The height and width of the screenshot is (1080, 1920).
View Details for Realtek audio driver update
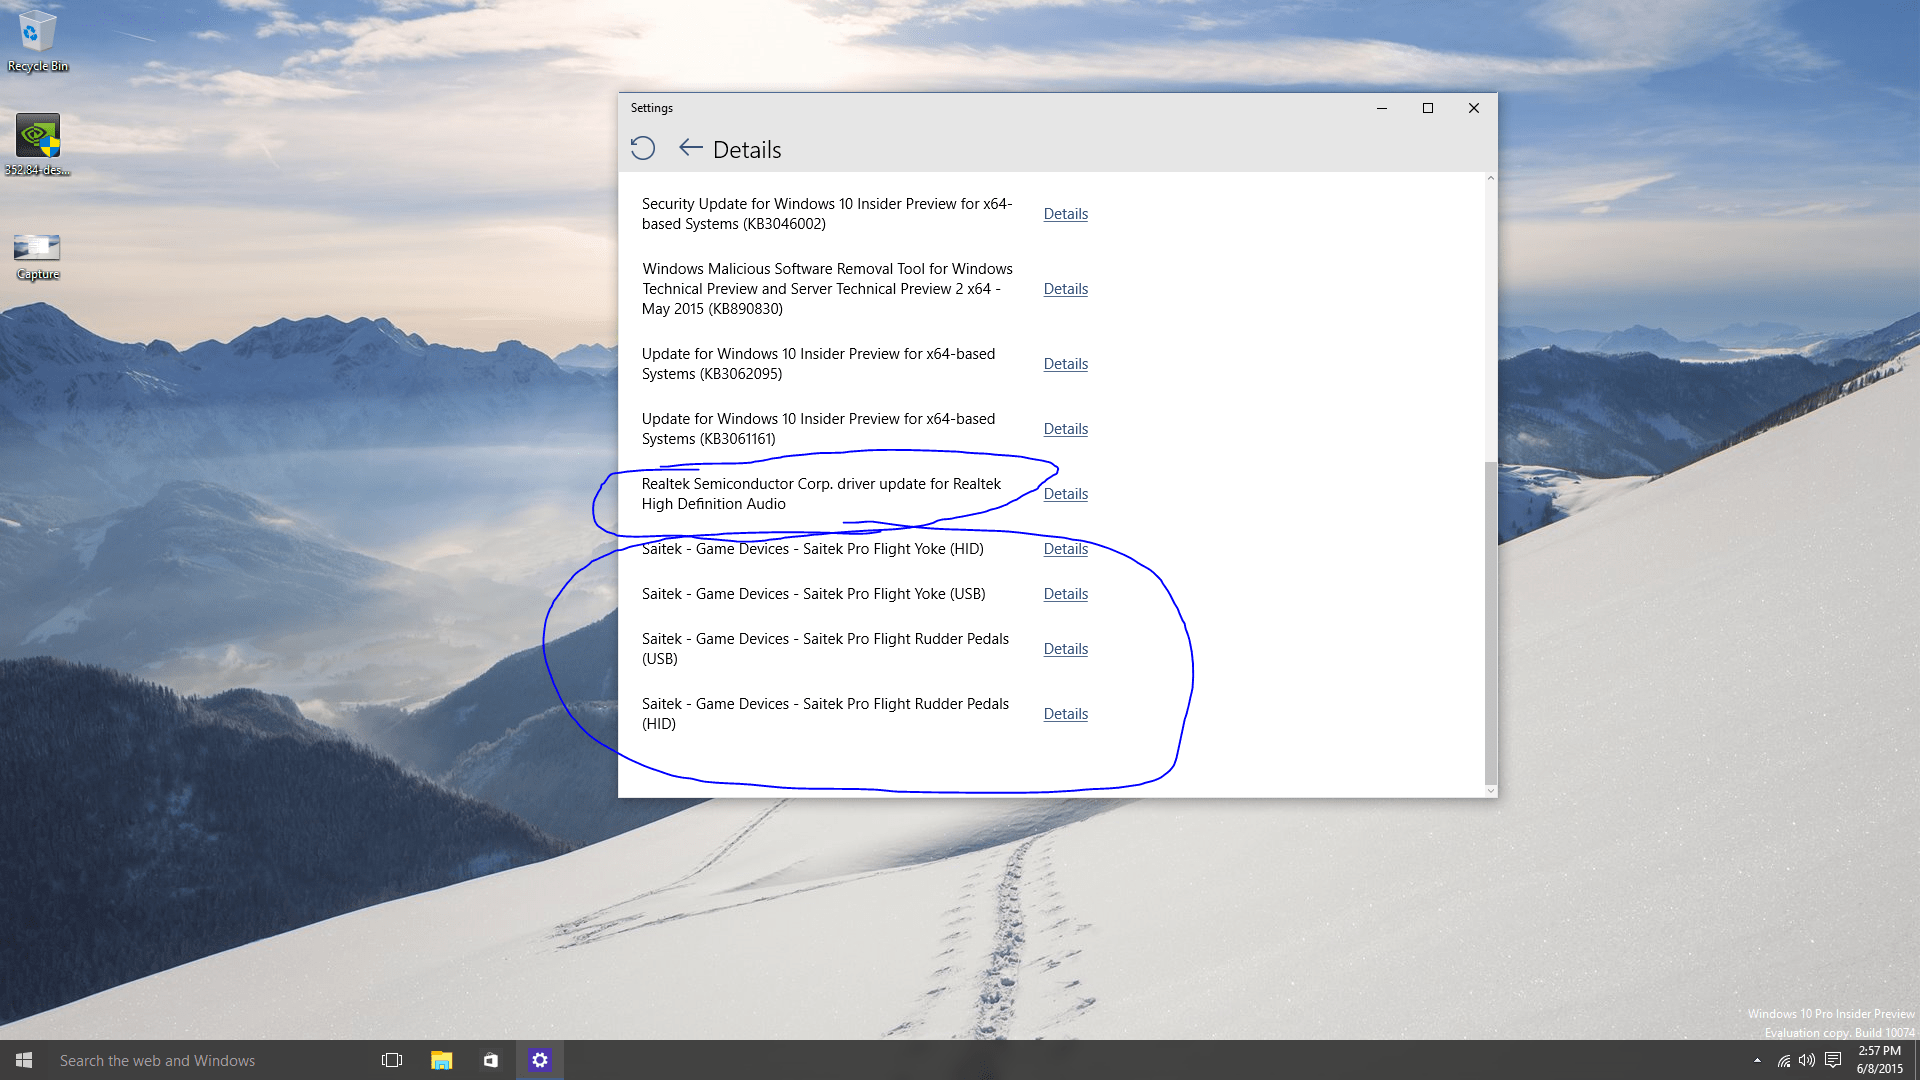[x=1065, y=494]
